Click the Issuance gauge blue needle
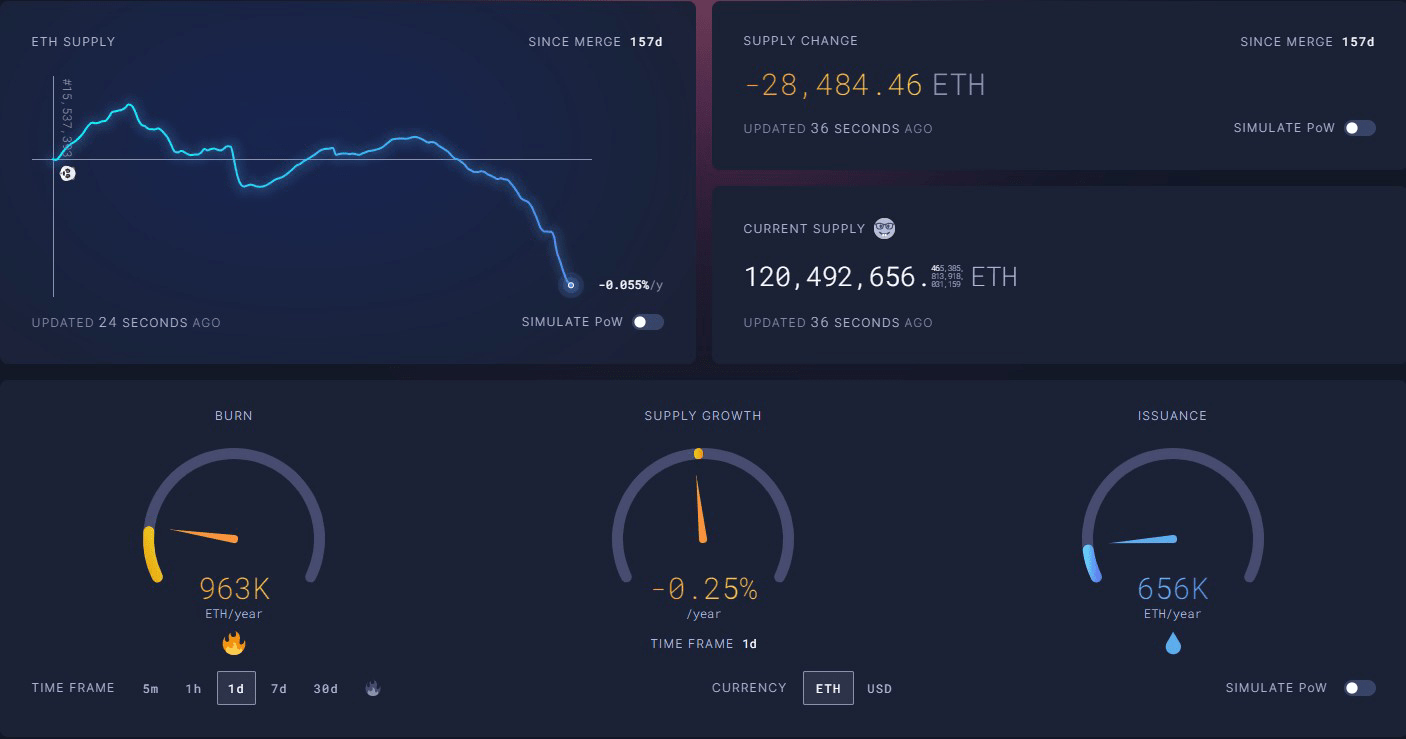1406x739 pixels. click(x=1143, y=540)
